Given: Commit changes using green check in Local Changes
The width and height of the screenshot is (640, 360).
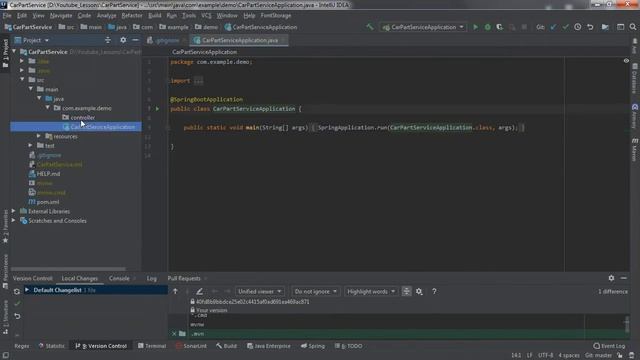Looking at the screenshot, I should tap(17, 304).
